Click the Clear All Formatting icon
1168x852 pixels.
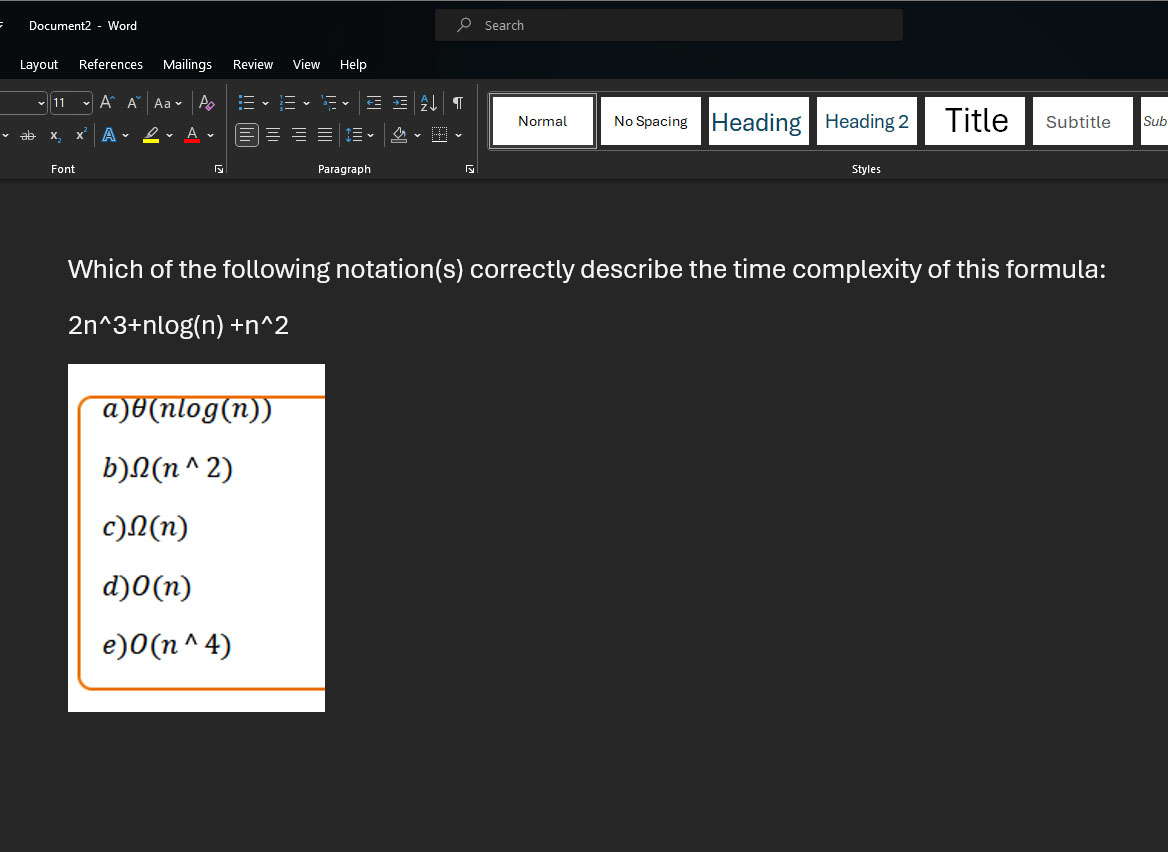coord(204,101)
